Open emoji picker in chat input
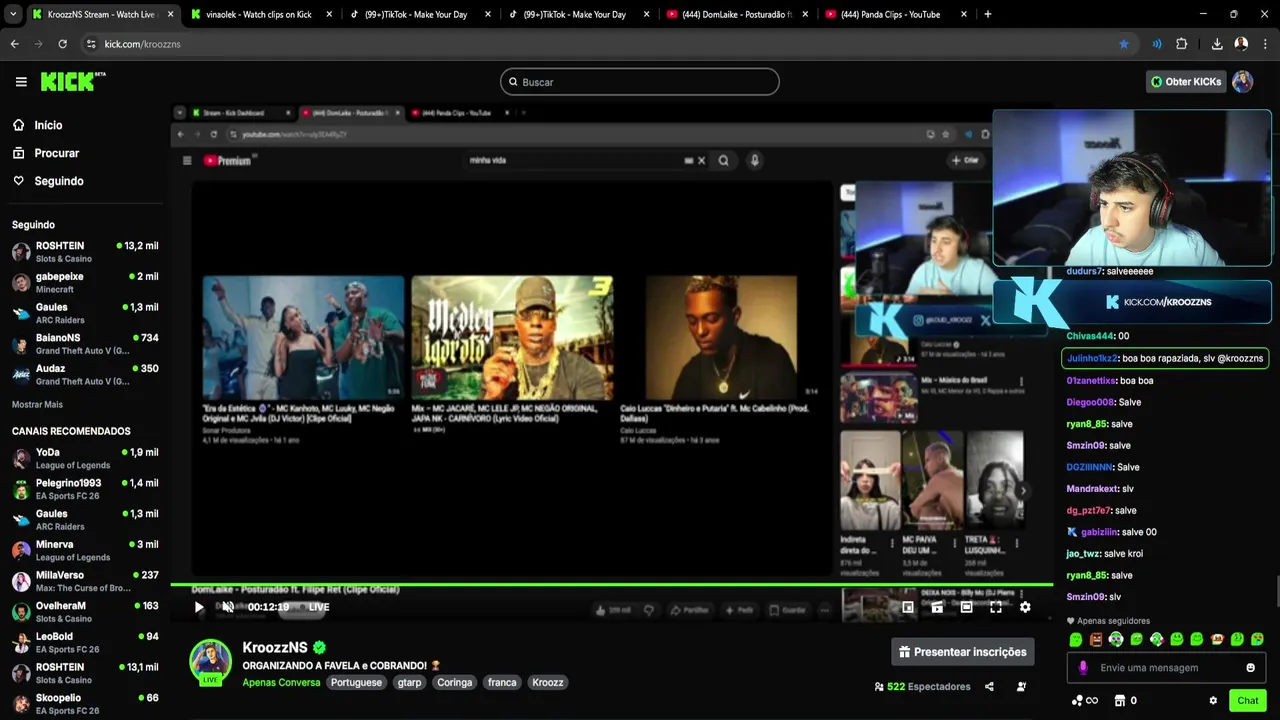This screenshot has width=1280, height=720. pyautogui.click(x=1250, y=668)
